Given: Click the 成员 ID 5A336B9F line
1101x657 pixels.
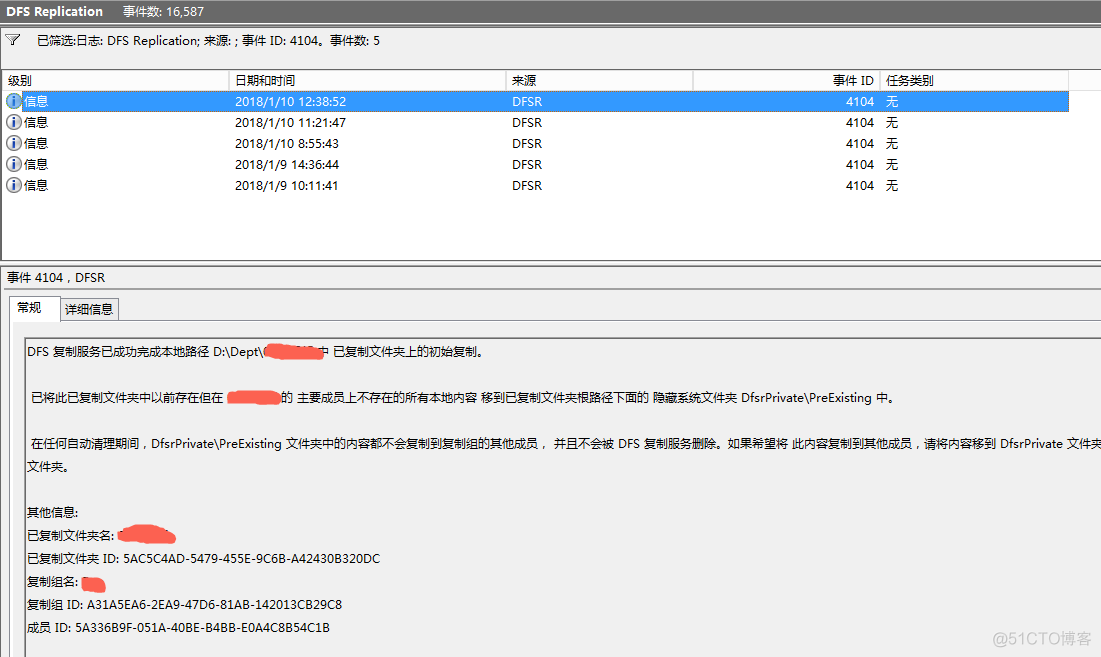Looking at the screenshot, I should pos(178,628).
